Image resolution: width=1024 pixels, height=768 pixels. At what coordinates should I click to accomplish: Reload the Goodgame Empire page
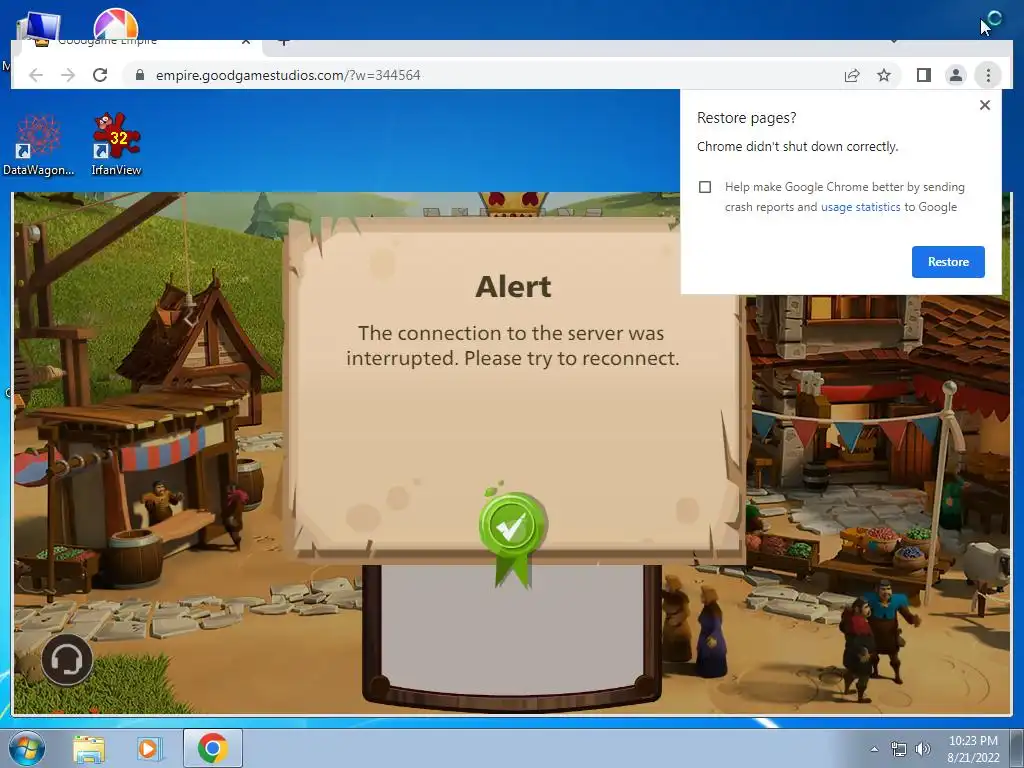click(100, 75)
